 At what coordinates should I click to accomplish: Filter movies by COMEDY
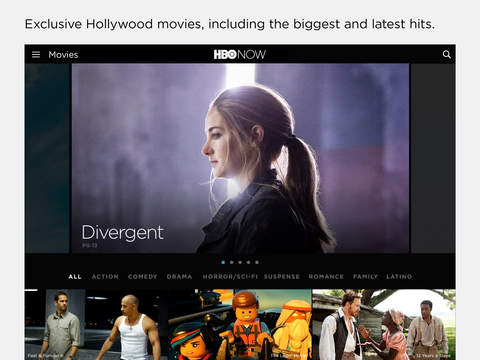(x=143, y=277)
